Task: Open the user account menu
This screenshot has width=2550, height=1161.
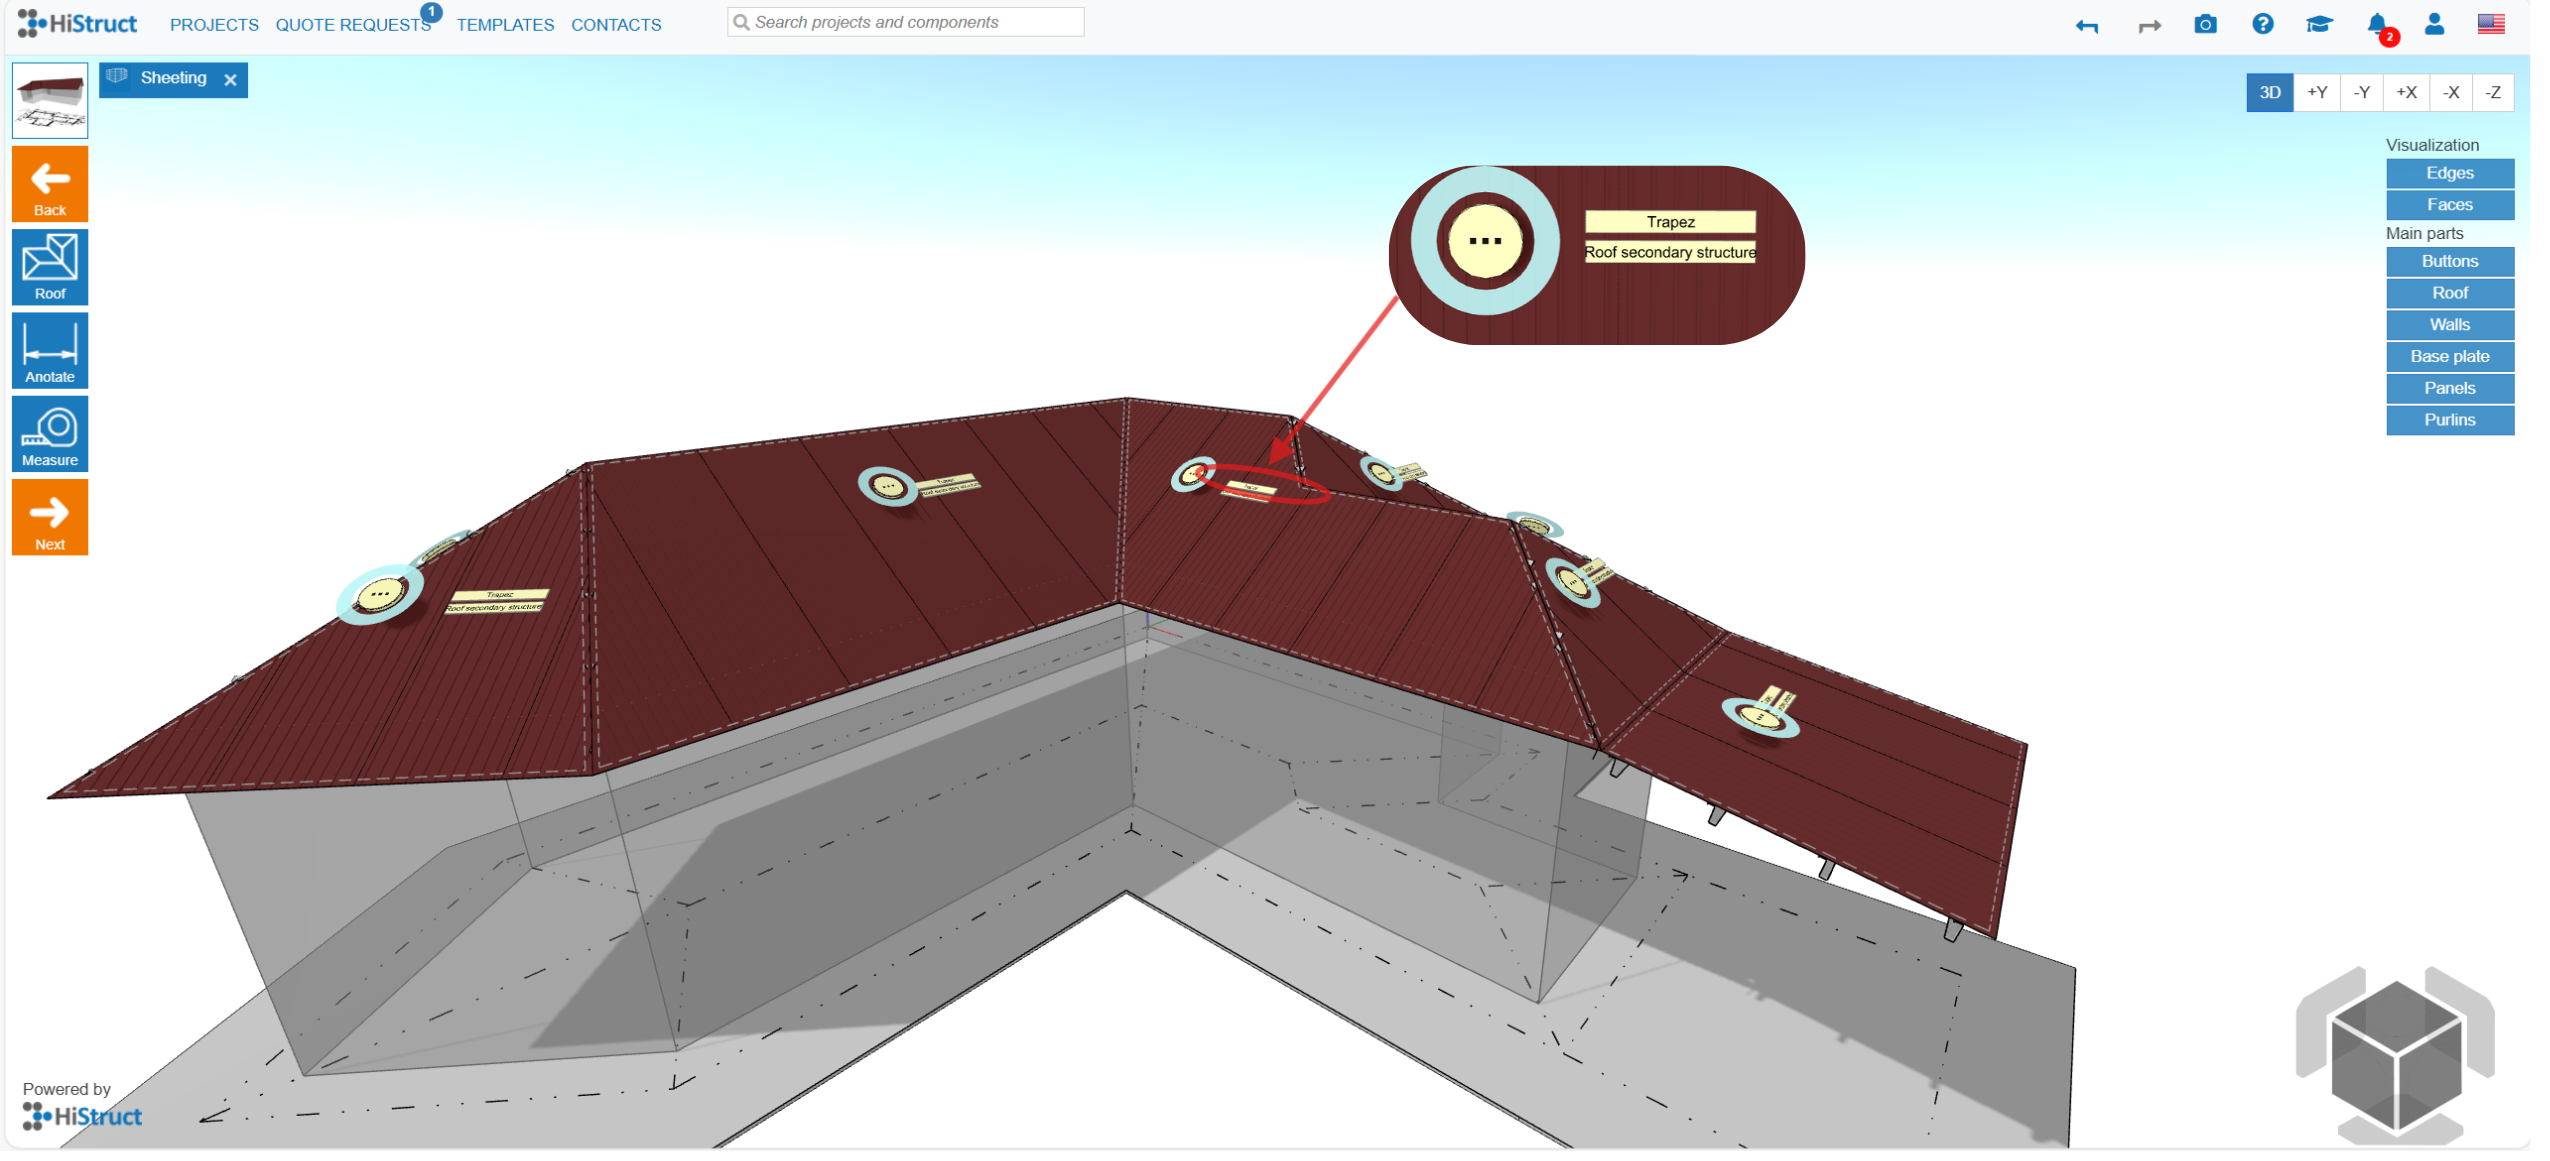Action: 2434,25
